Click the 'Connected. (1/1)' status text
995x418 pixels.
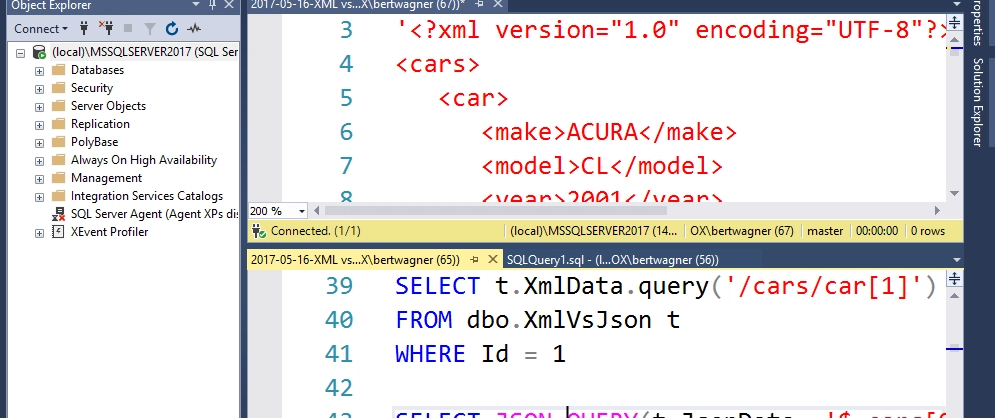[315, 231]
